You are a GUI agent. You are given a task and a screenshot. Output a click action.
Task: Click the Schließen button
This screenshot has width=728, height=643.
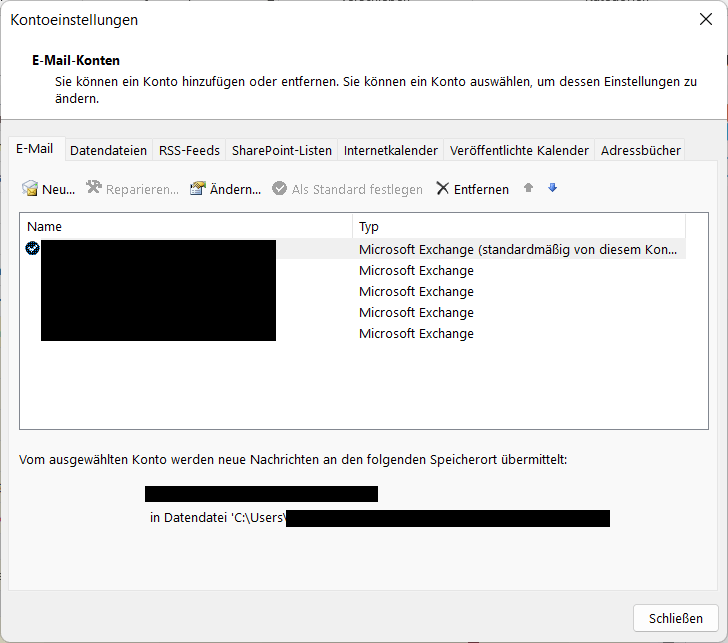(676, 618)
